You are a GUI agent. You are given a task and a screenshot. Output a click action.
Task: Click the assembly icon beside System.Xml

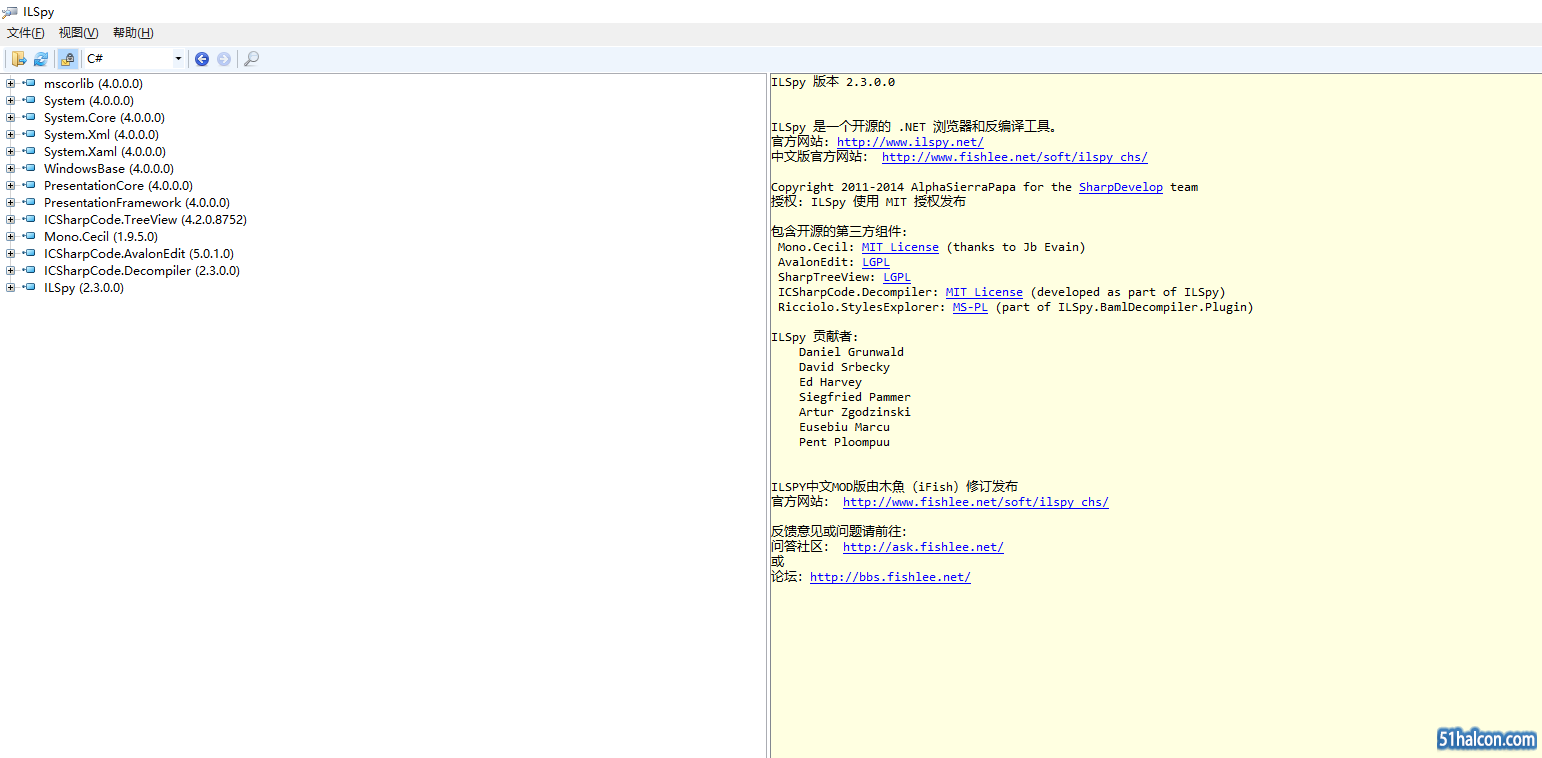[29, 135]
